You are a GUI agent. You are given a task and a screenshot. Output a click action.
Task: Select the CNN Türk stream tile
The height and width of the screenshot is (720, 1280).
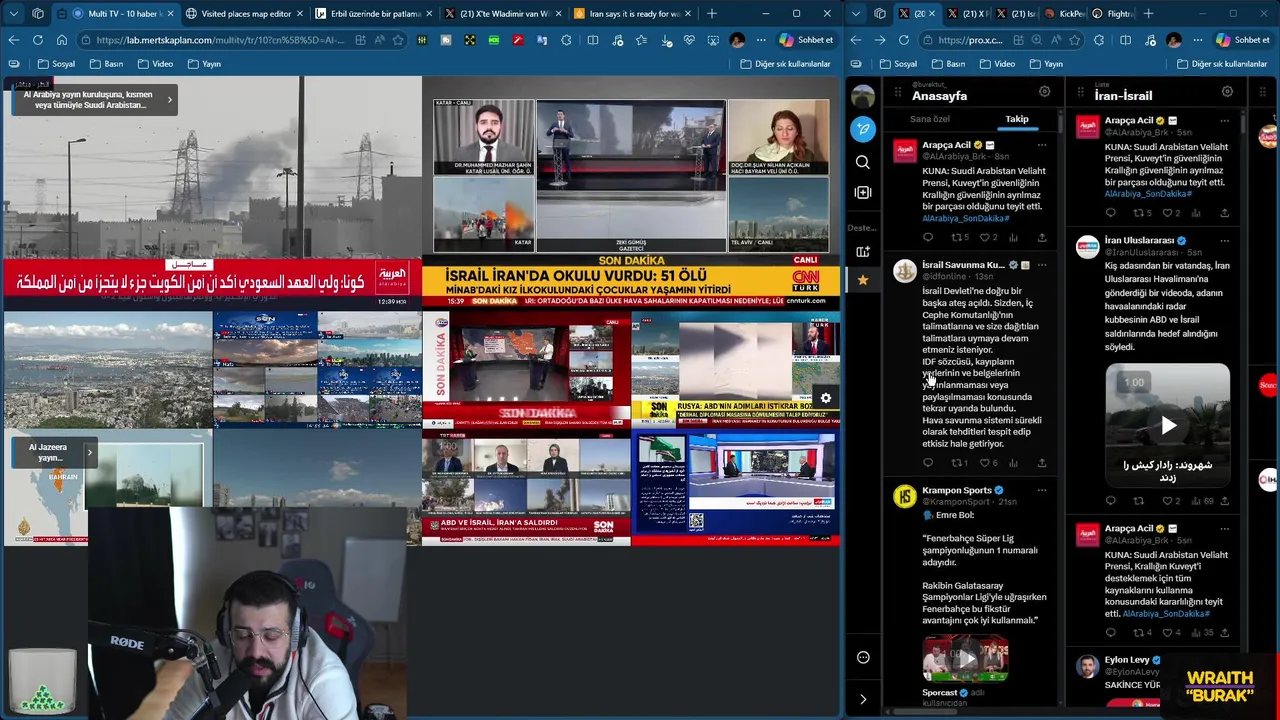[631, 191]
